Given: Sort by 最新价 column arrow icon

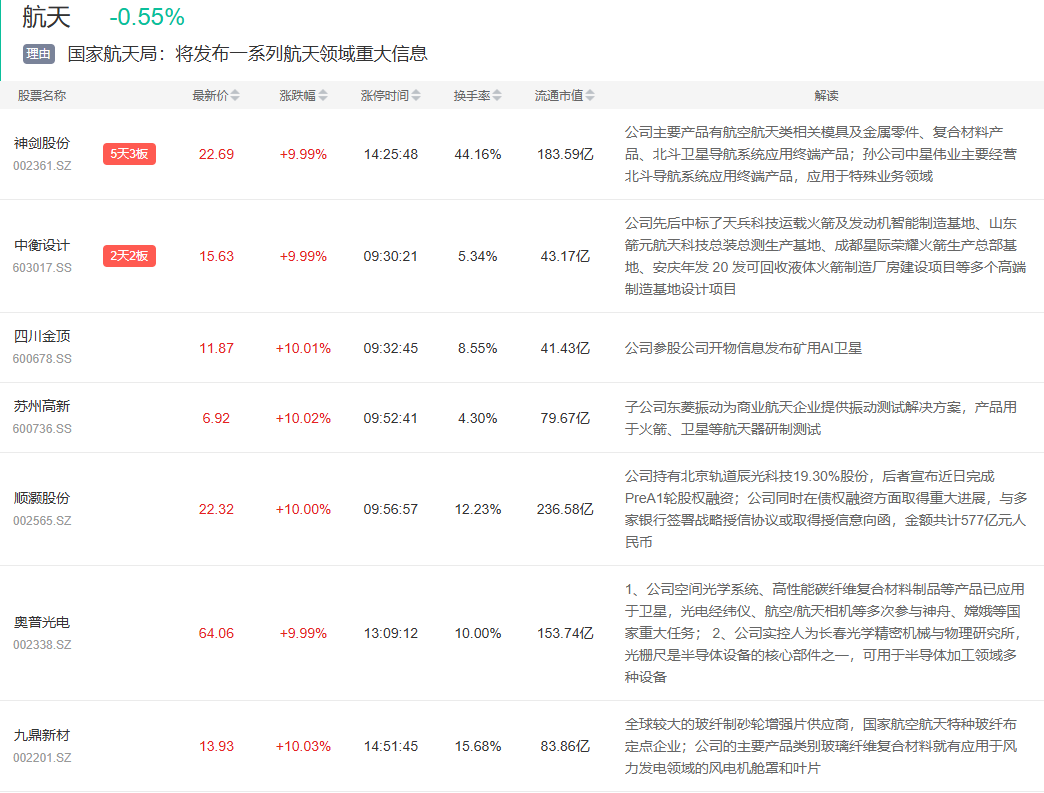Looking at the screenshot, I should click(236, 96).
